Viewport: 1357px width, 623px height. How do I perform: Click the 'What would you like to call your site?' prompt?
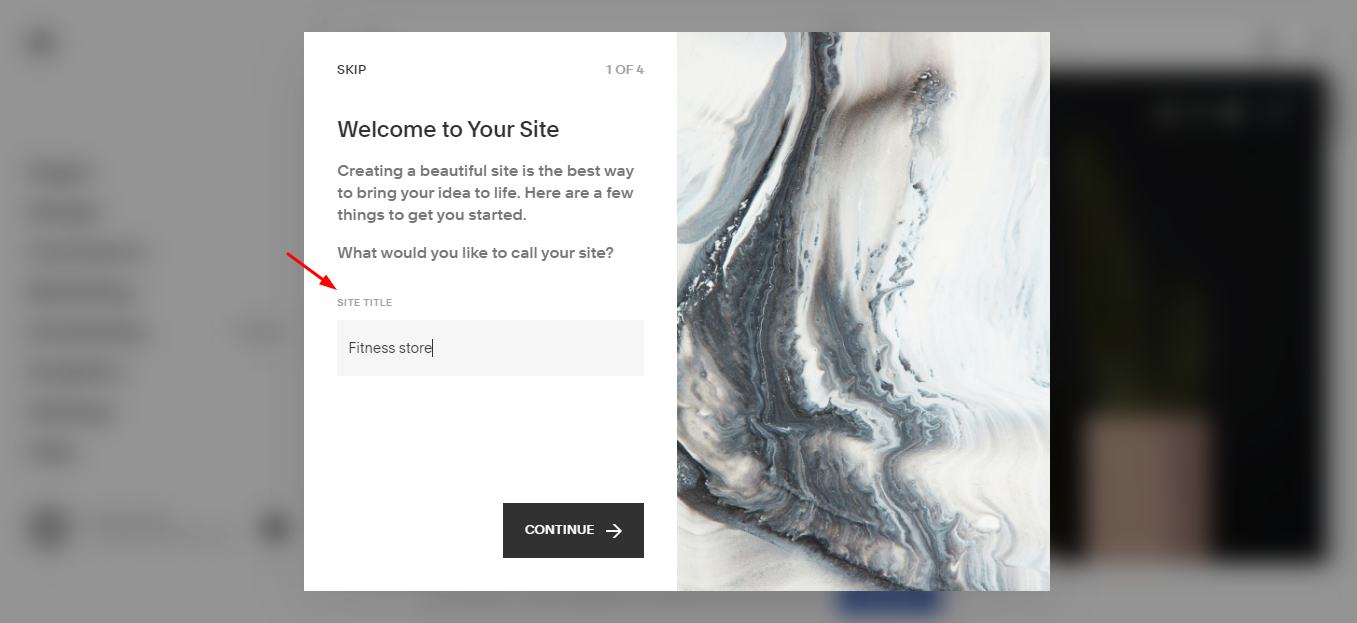(x=475, y=253)
